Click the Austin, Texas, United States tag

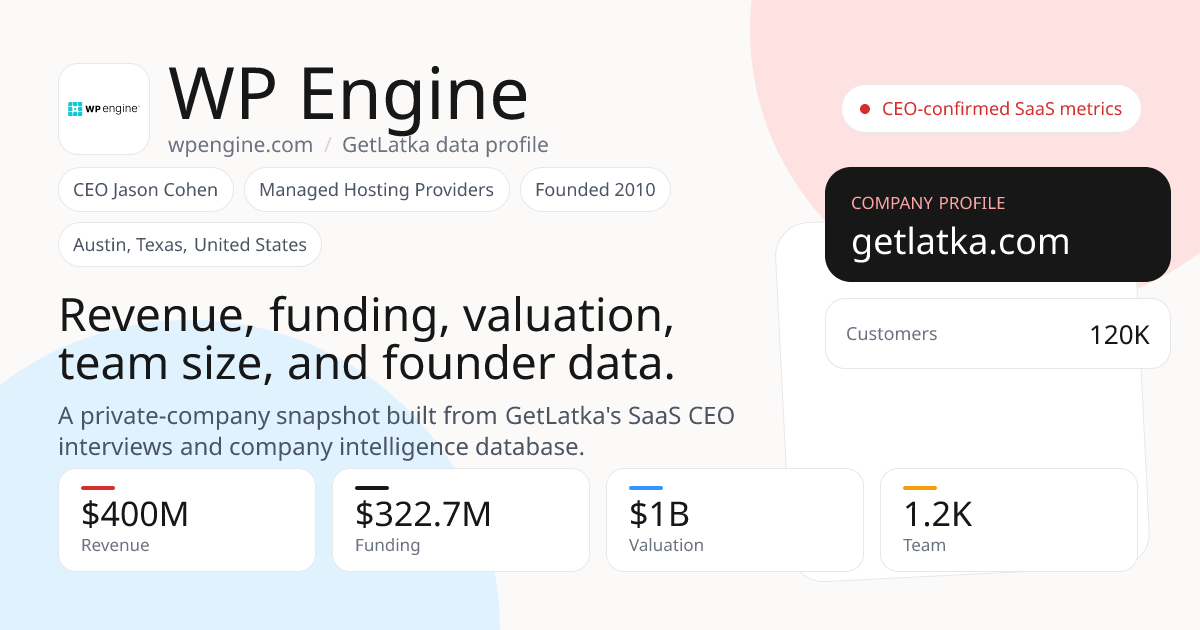[x=190, y=245]
